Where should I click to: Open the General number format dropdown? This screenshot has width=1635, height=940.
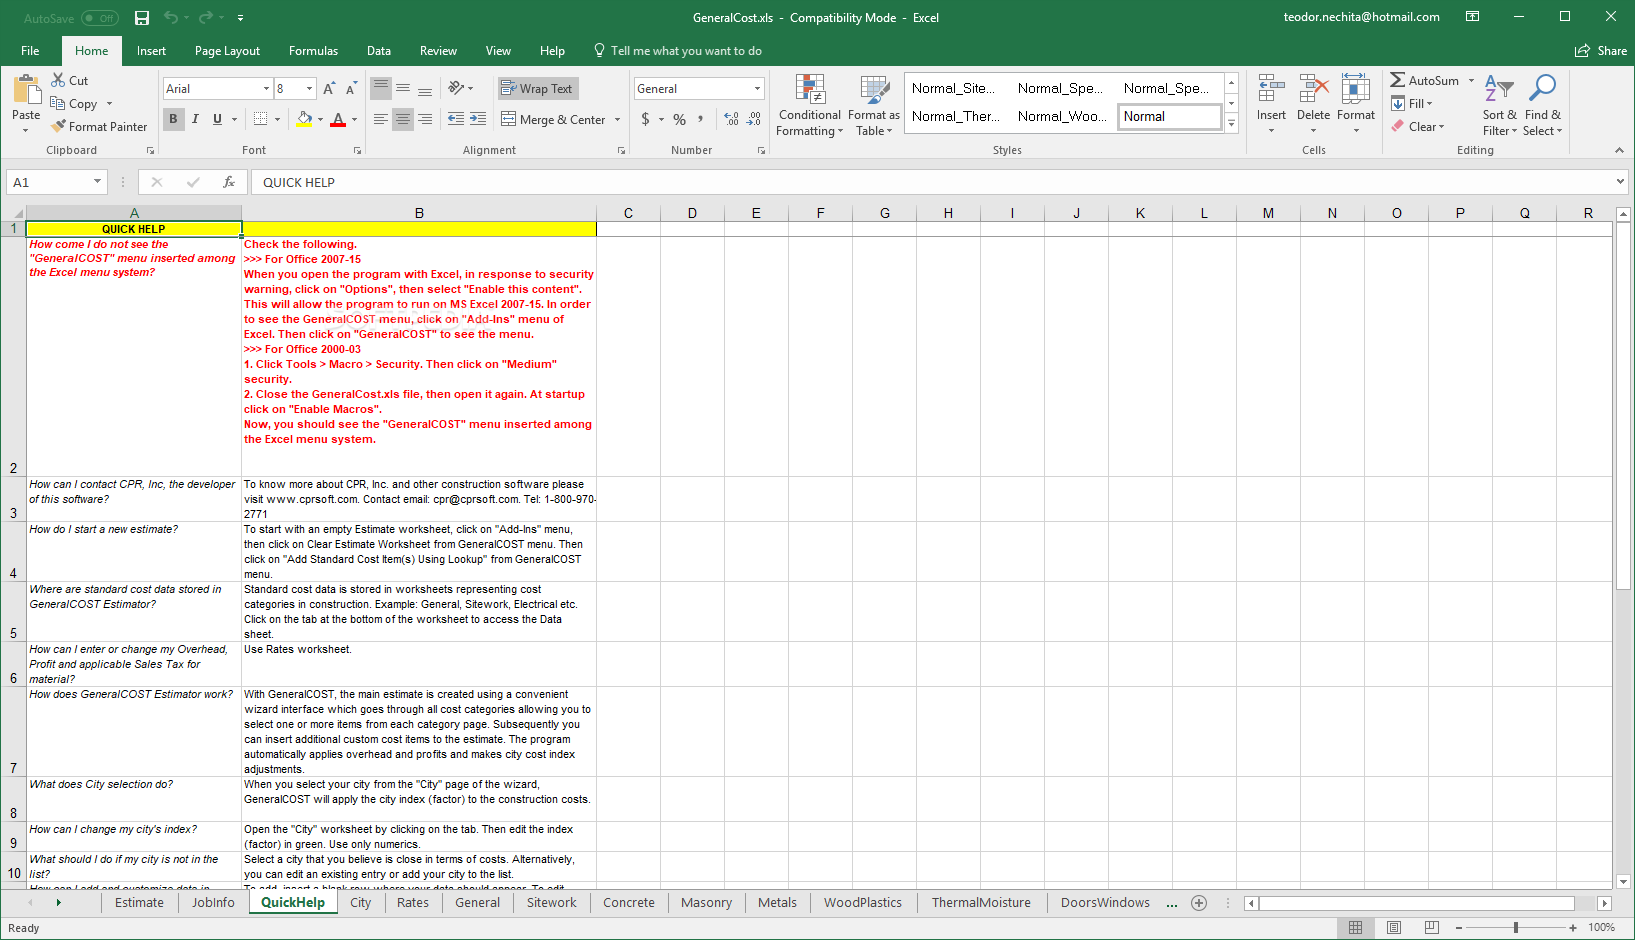[757, 89]
